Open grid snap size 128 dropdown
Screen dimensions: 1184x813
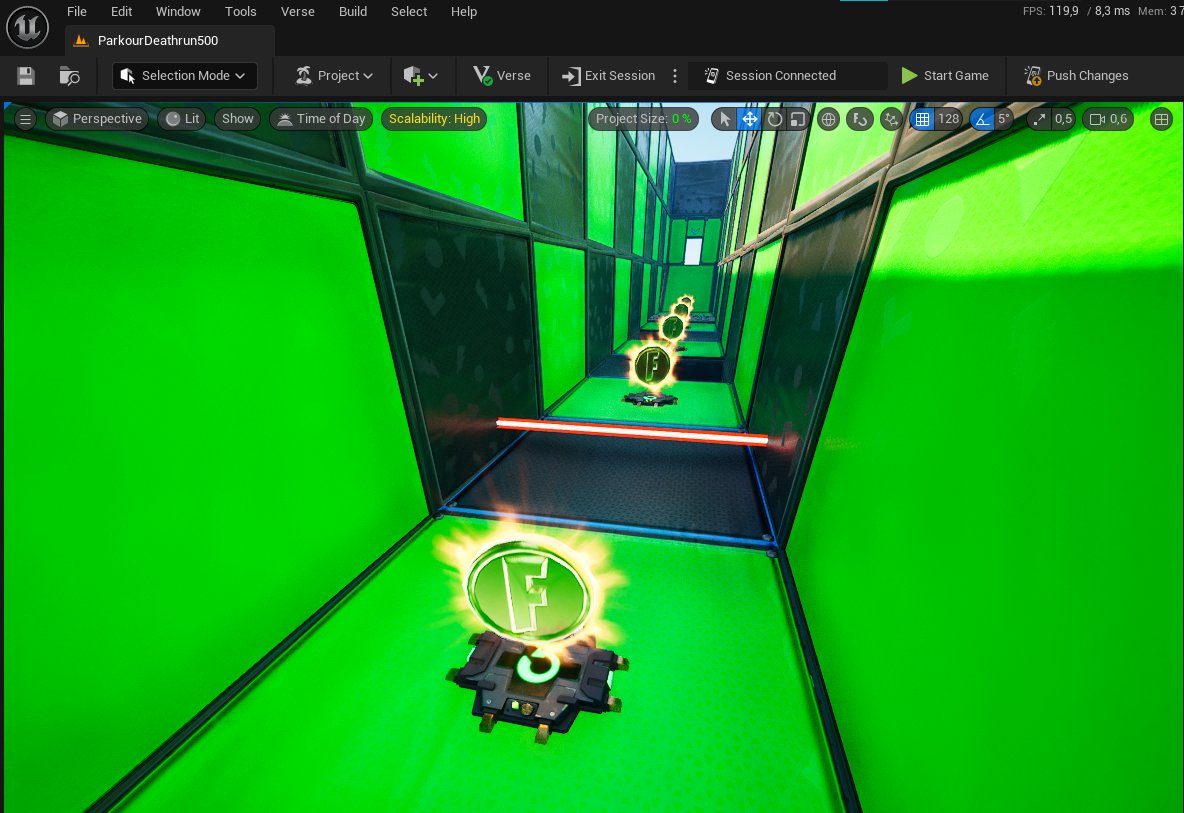[948, 119]
